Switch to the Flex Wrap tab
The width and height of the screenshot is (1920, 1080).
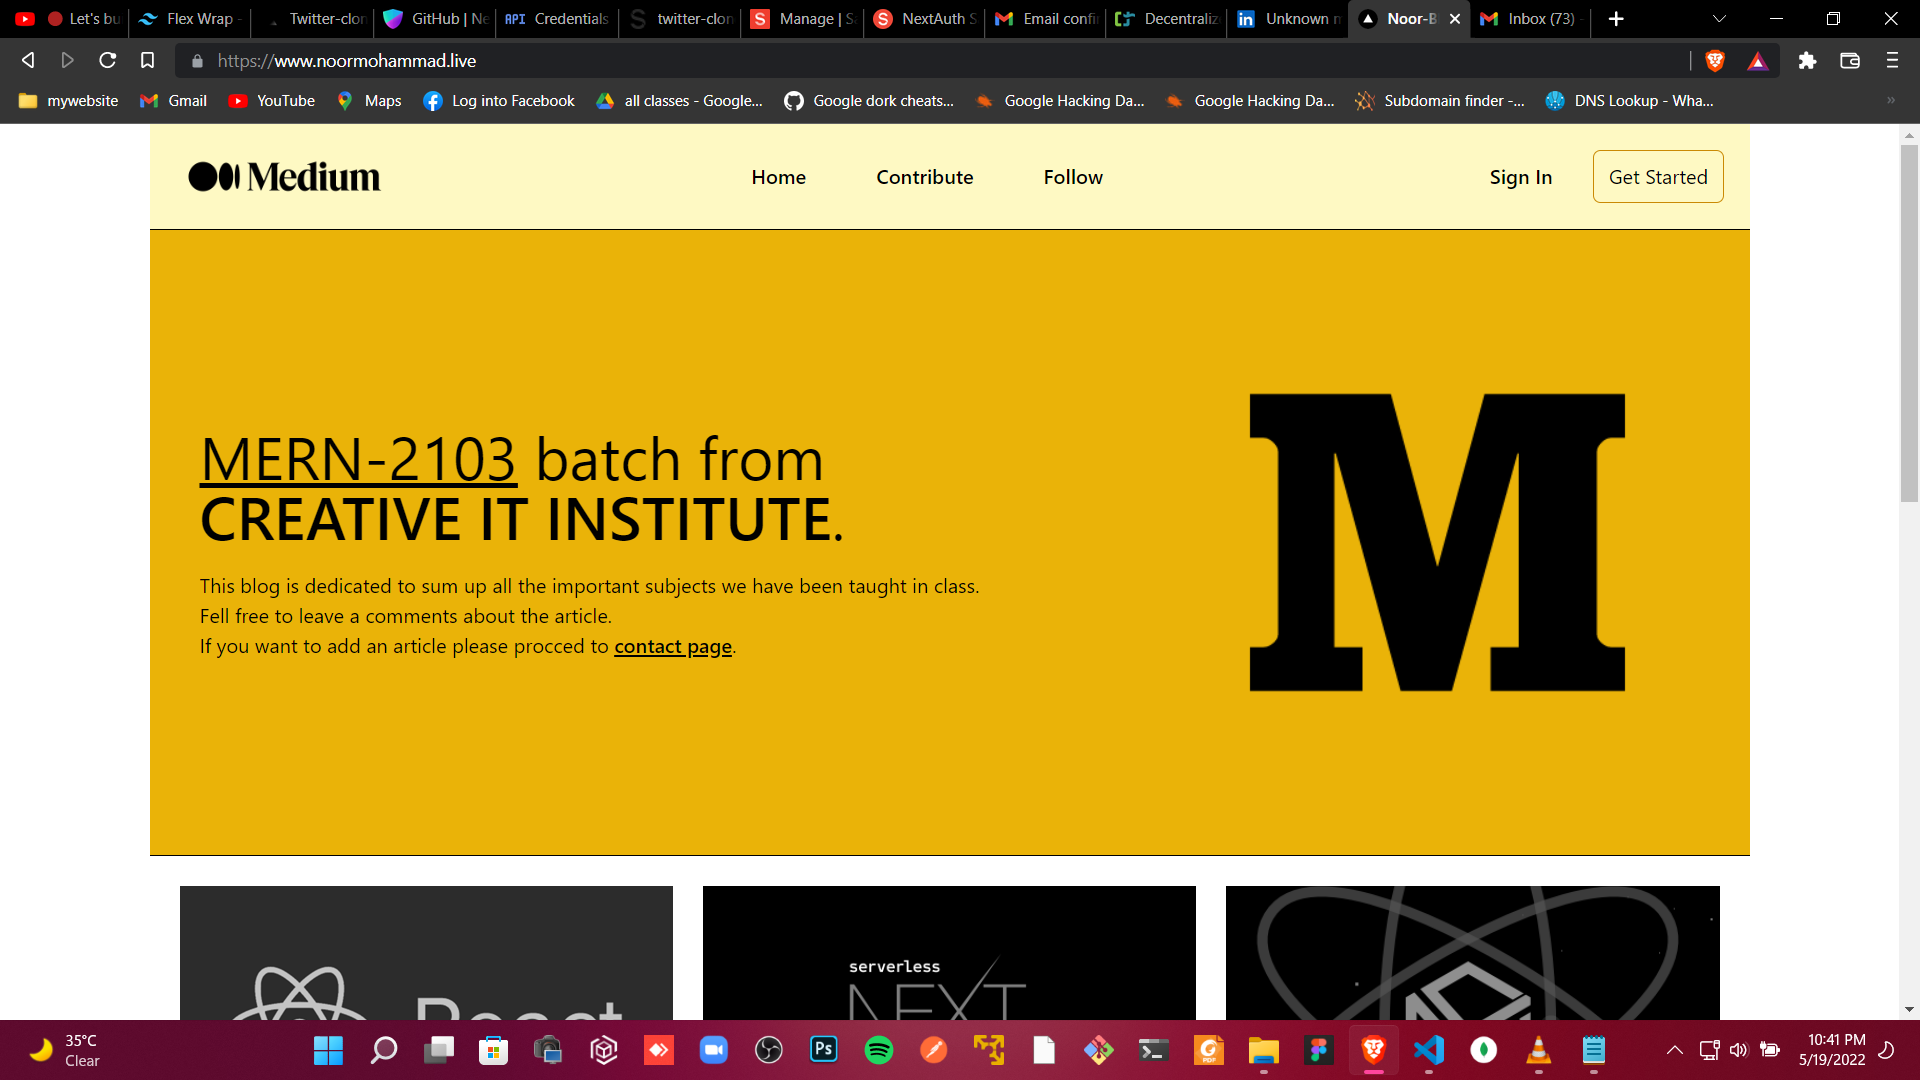190,19
